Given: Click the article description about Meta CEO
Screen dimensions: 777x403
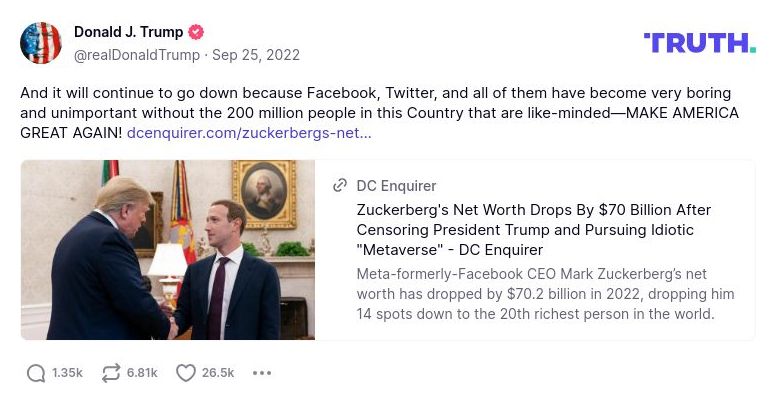Looking at the screenshot, I should pos(545,294).
